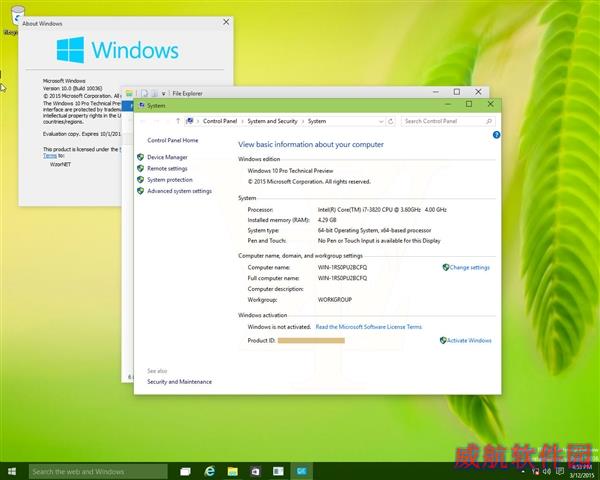600x480 pixels.
Task: Close the About Windows dialog
Action: [226, 22]
